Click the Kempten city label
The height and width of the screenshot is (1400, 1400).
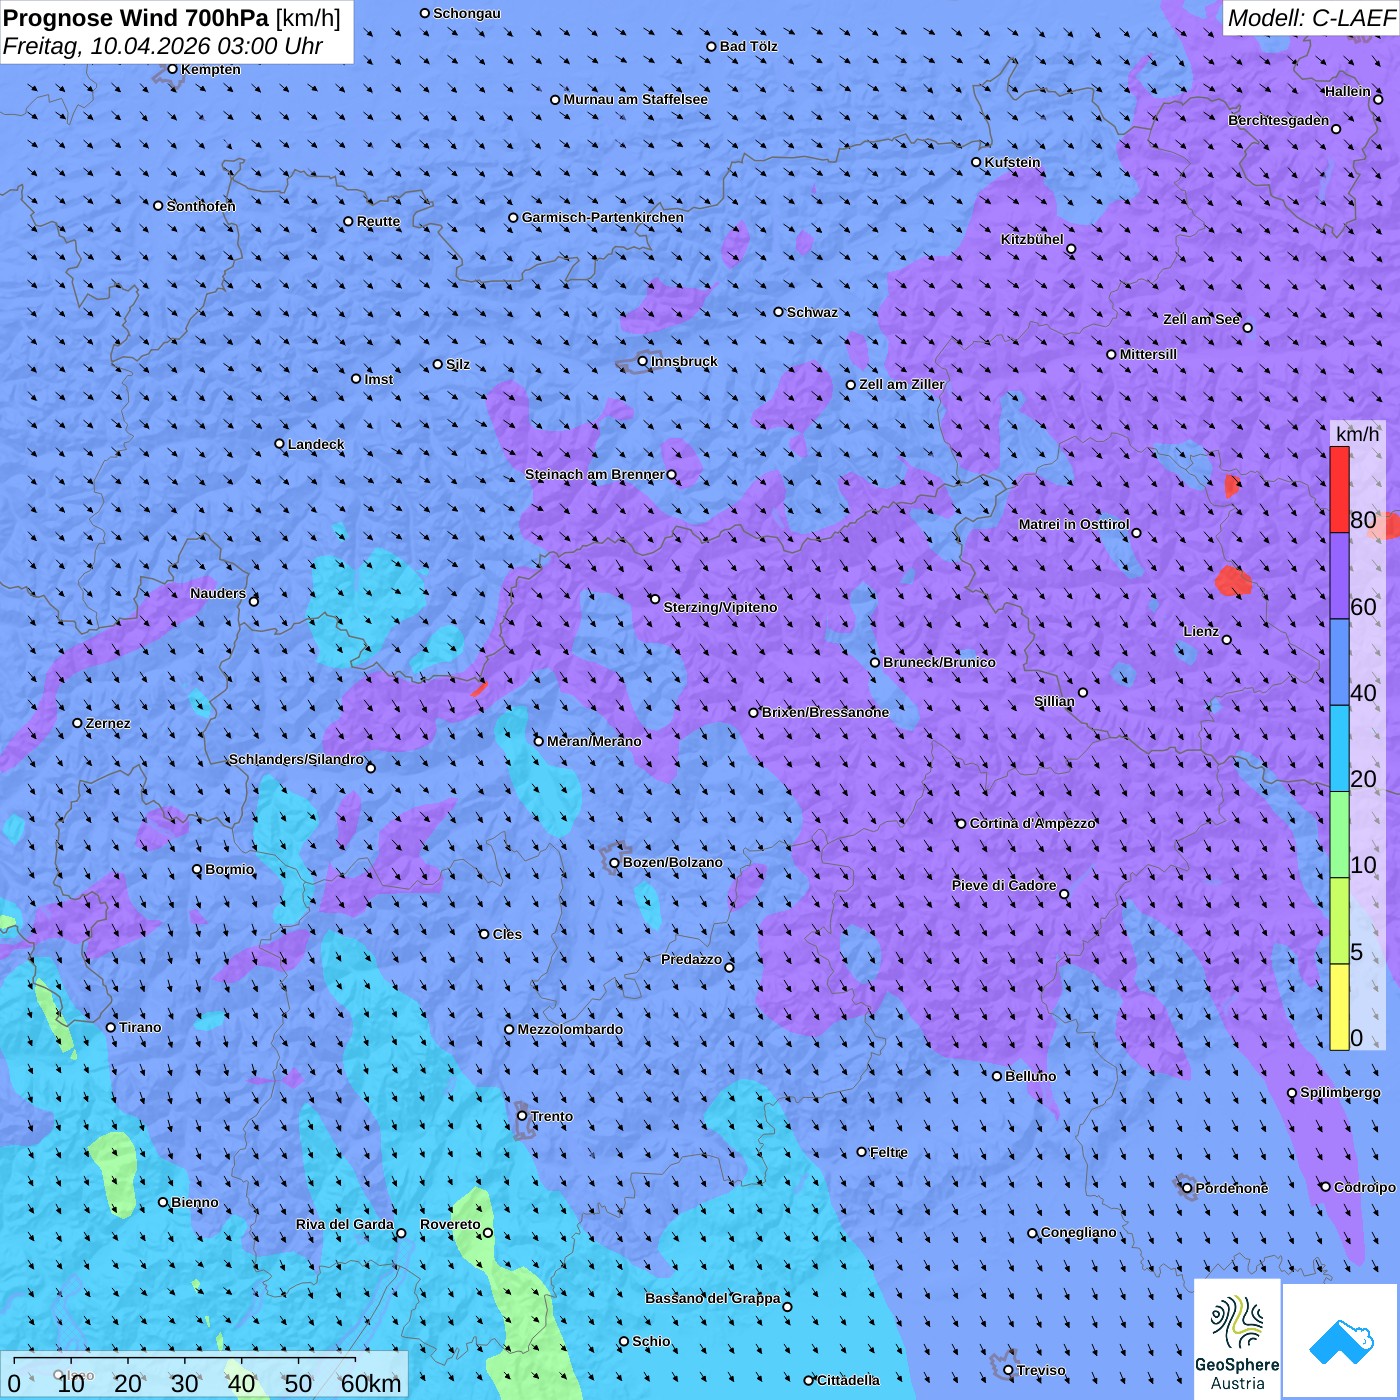211,69
